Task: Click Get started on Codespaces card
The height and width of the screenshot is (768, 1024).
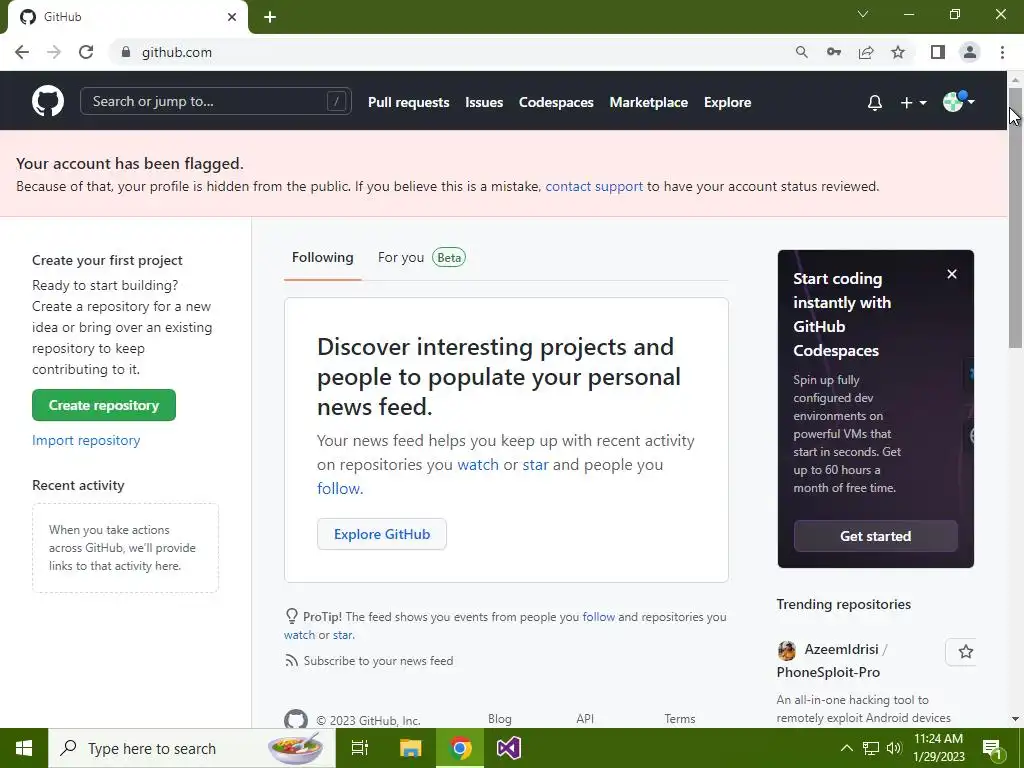Action: click(875, 536)
